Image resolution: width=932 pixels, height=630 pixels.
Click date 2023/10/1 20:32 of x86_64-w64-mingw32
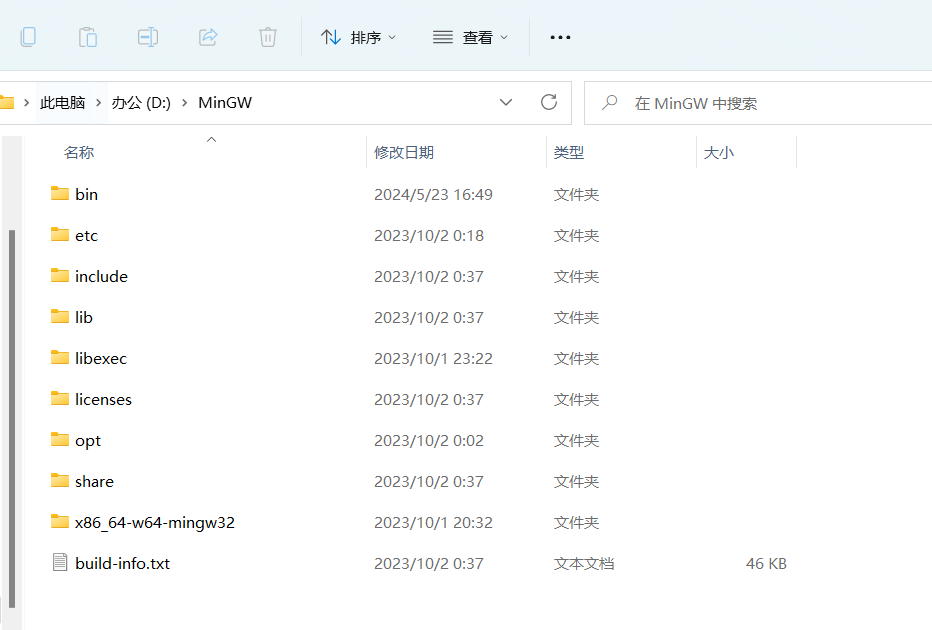tap(433, 522)
